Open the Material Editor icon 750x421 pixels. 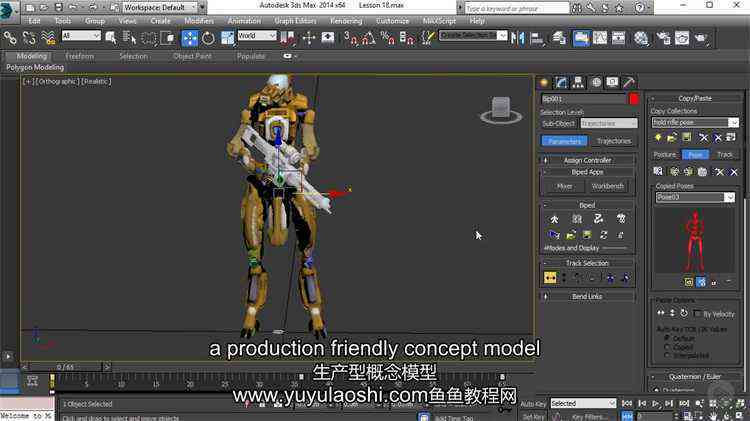[x=641, y=38]
